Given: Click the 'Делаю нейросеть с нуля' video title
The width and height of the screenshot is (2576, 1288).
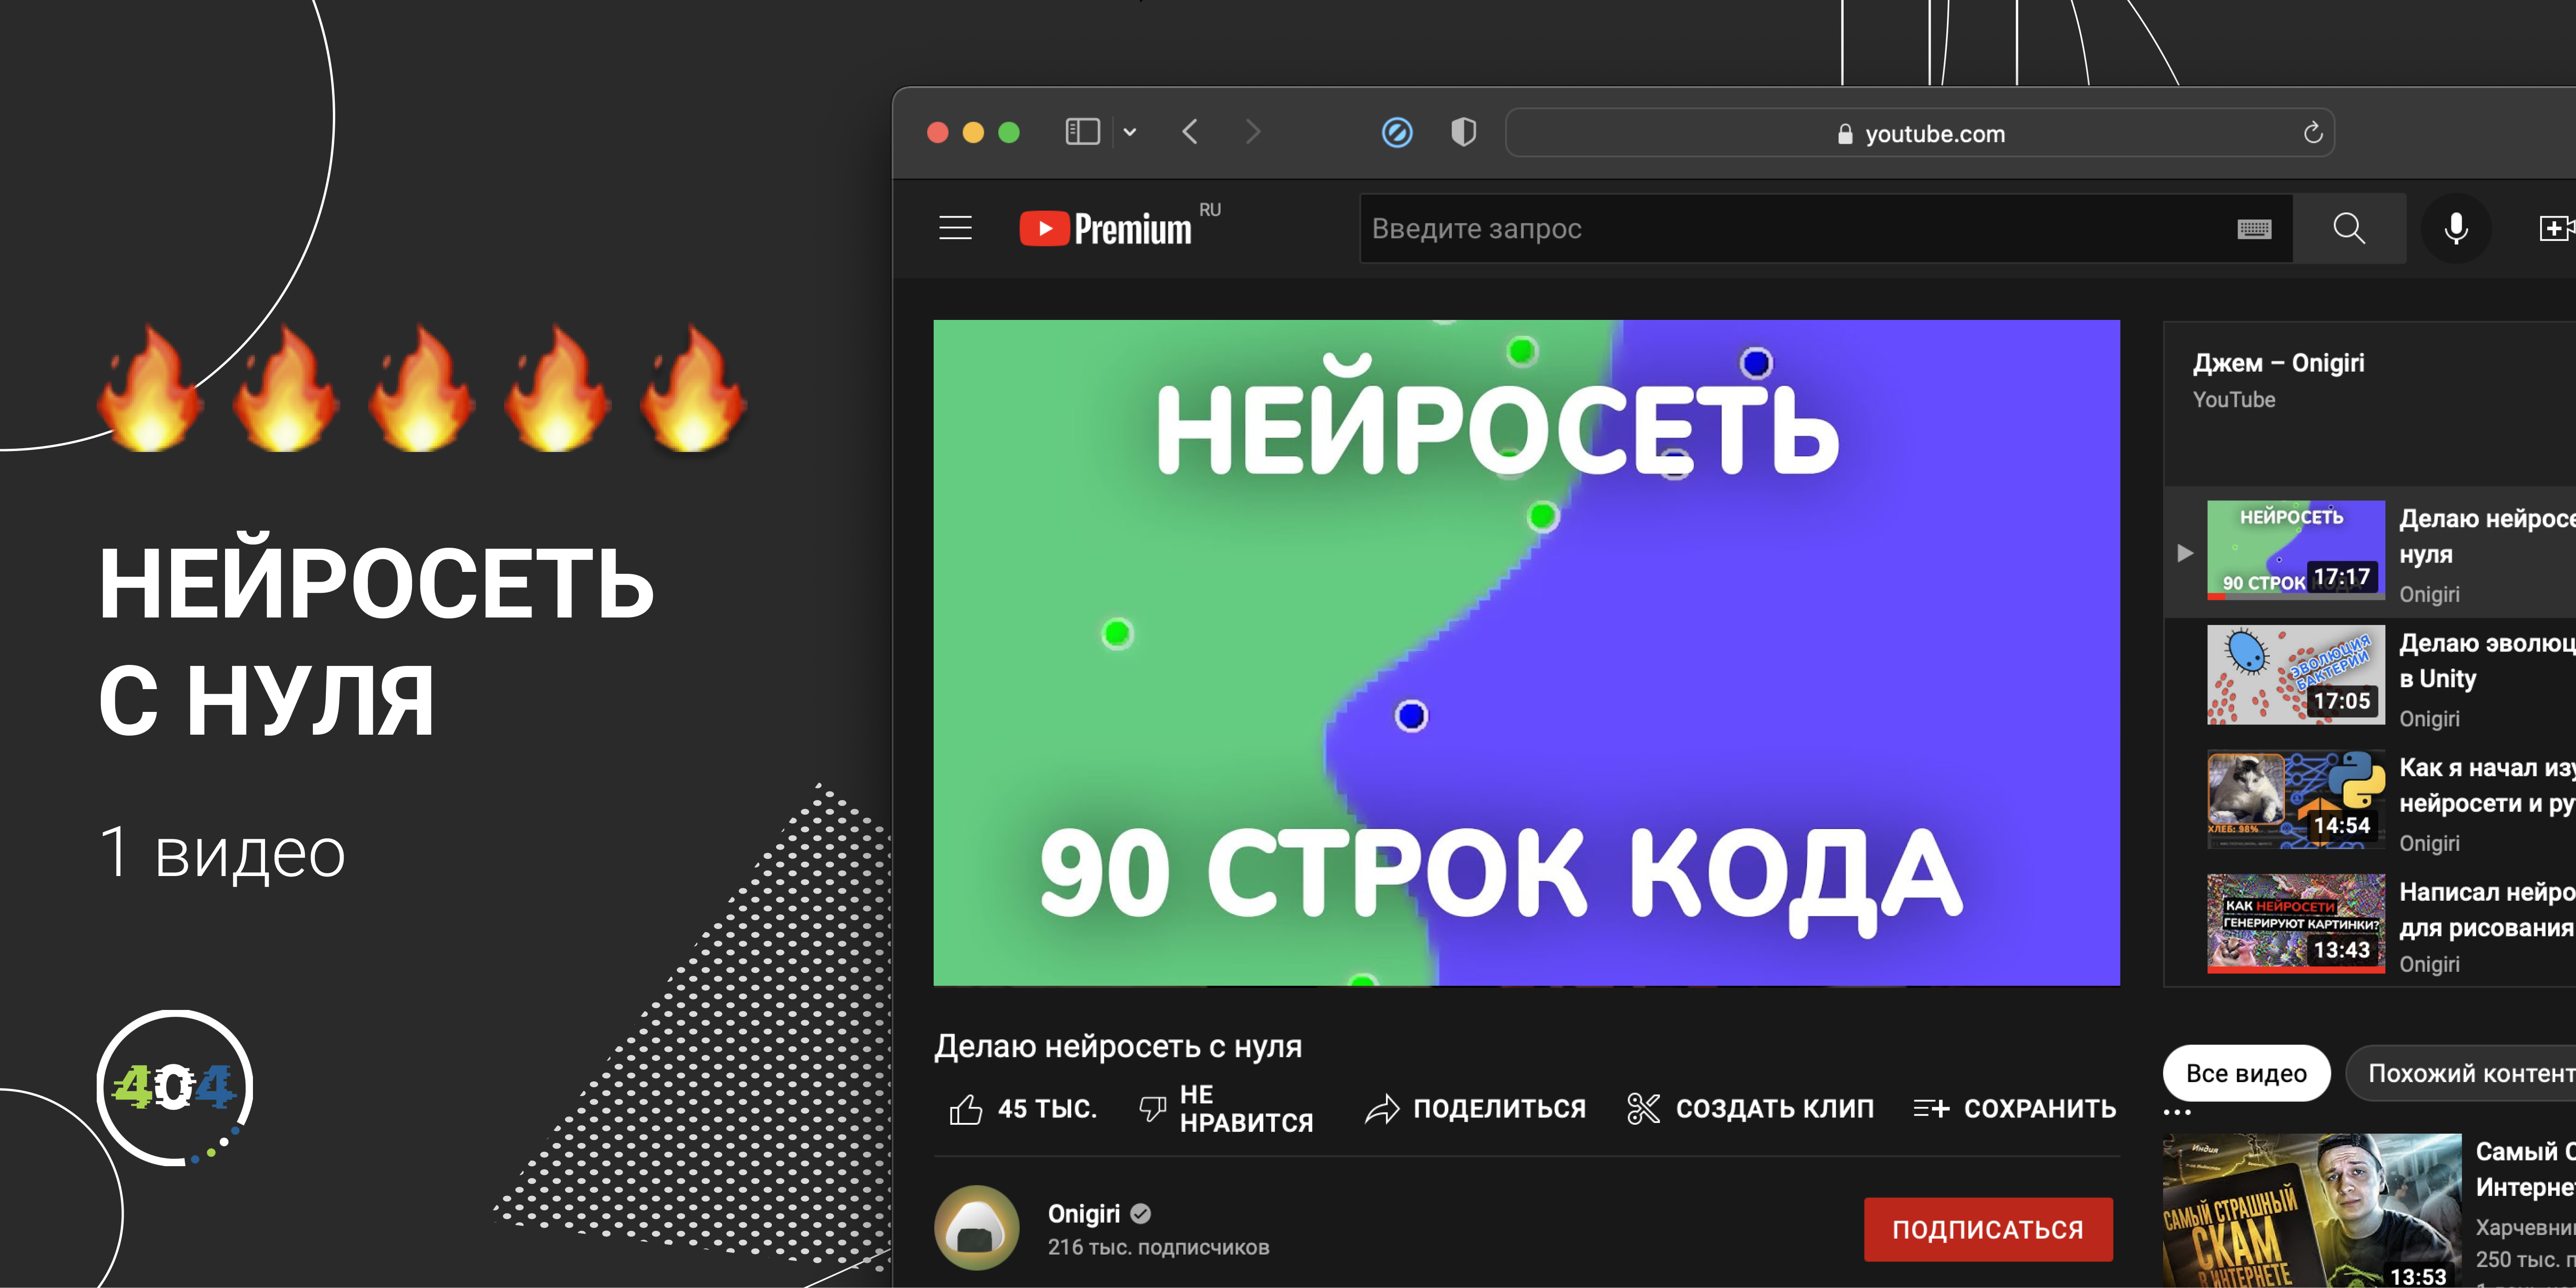Looking at the screenshot, I should coord(1118,1046).
